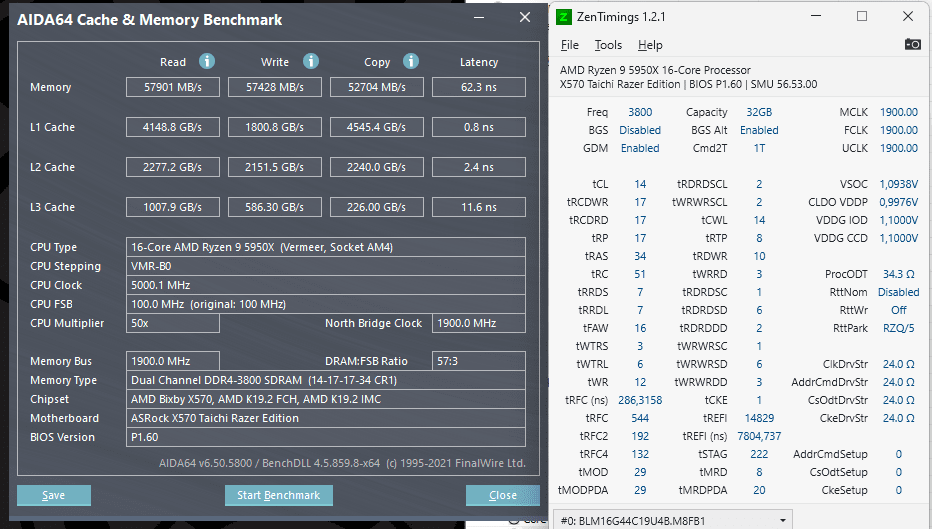The width and height of the screenshot is (932, 529).
Task: Click North Bridge Clock value 1900.0 MHz
Action: click(x=478, y=323)
